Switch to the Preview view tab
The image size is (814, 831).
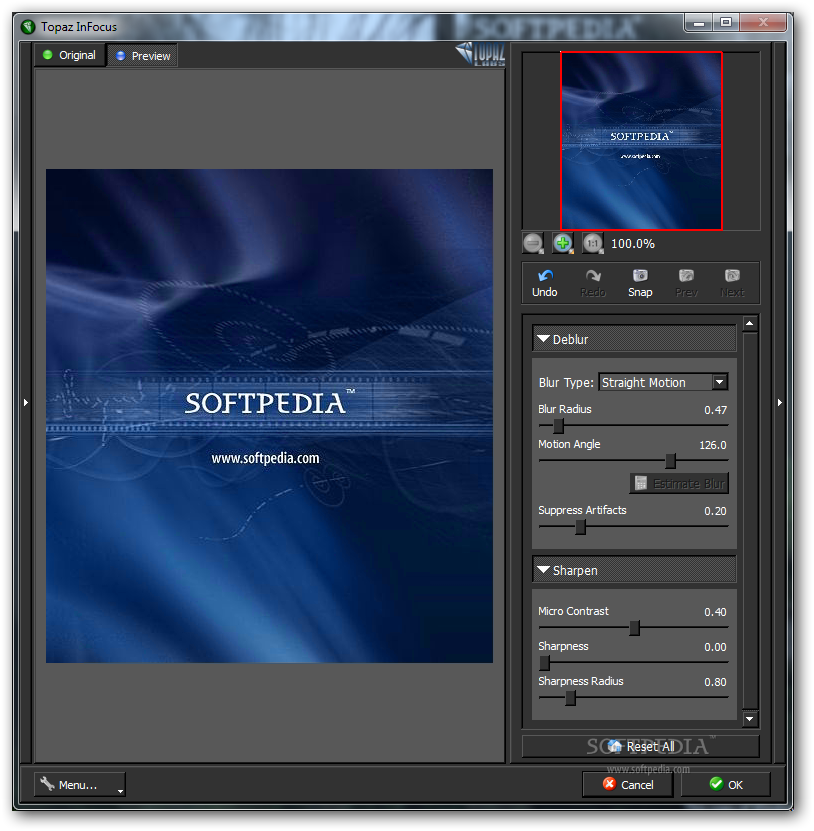143,56
